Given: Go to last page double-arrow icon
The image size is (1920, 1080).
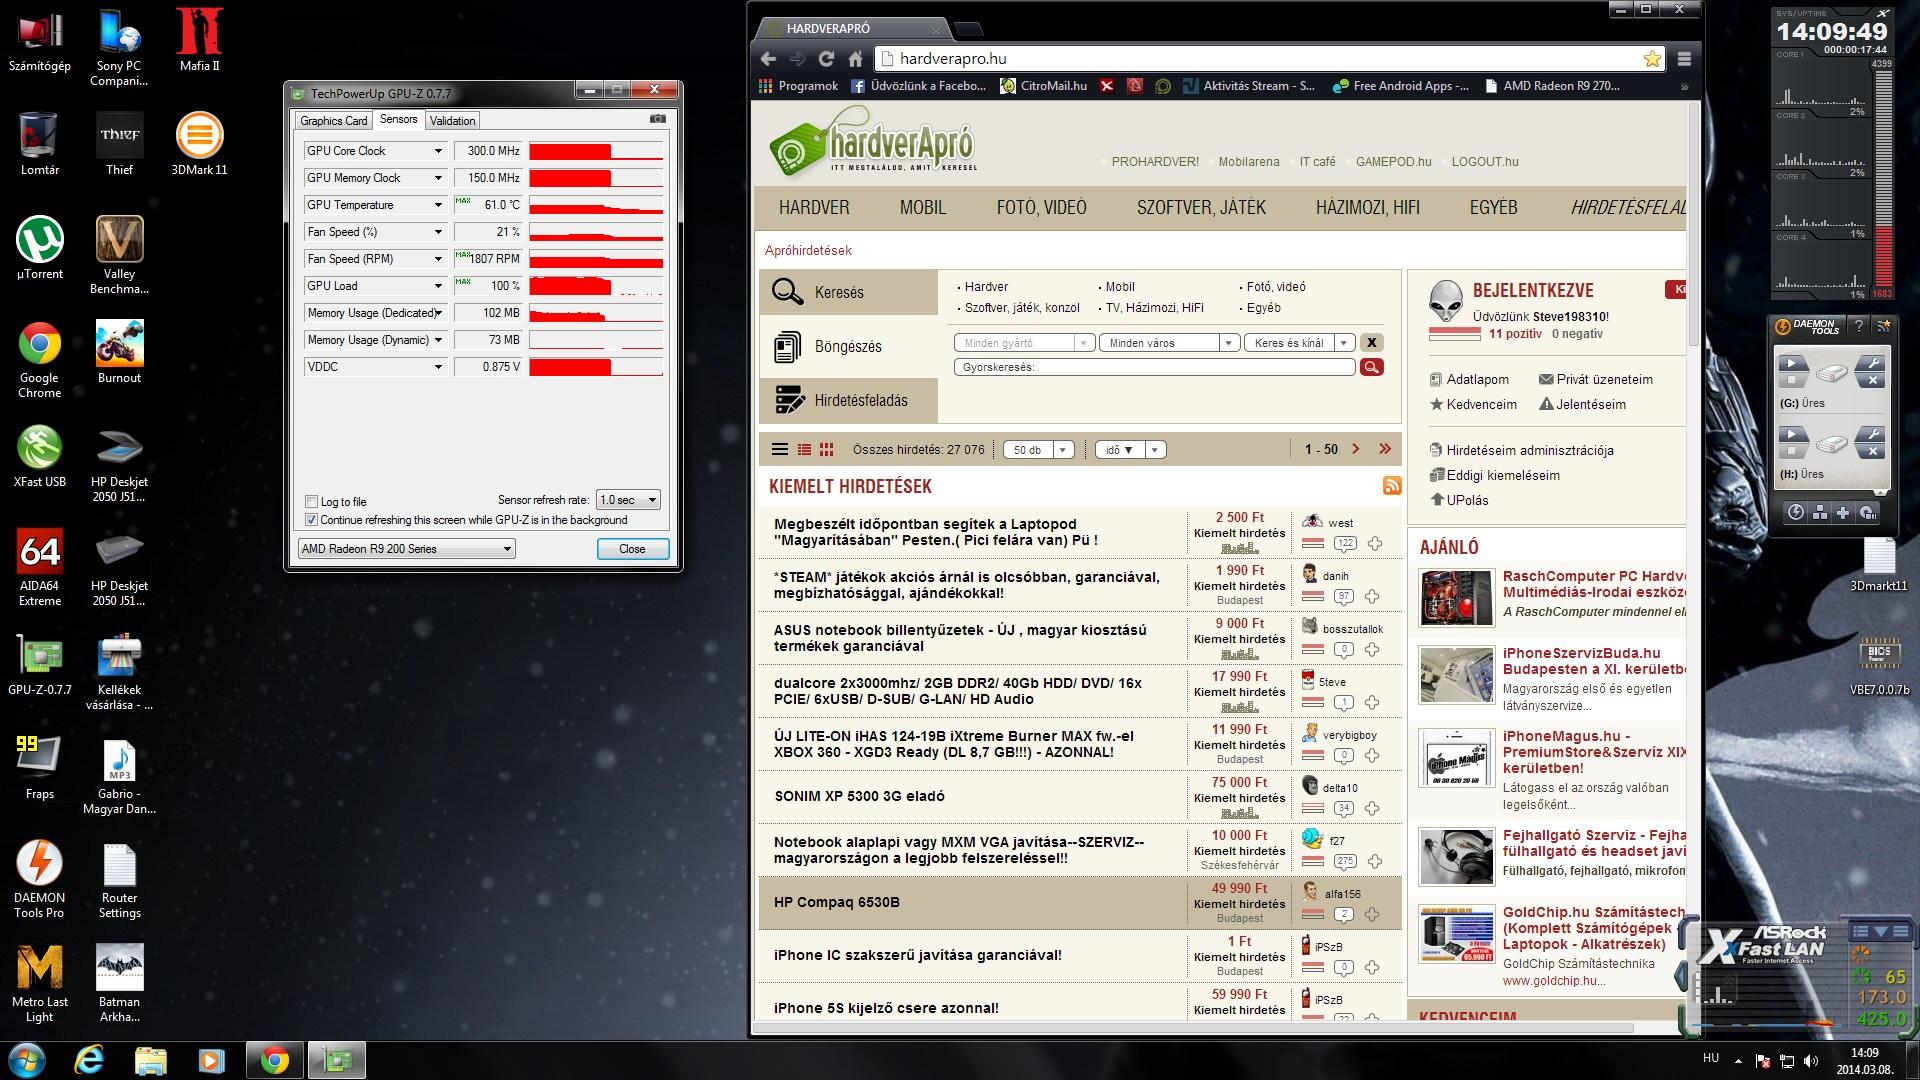Looking at the screenshot, I should pyautogui.click(x=1385, y=449).
